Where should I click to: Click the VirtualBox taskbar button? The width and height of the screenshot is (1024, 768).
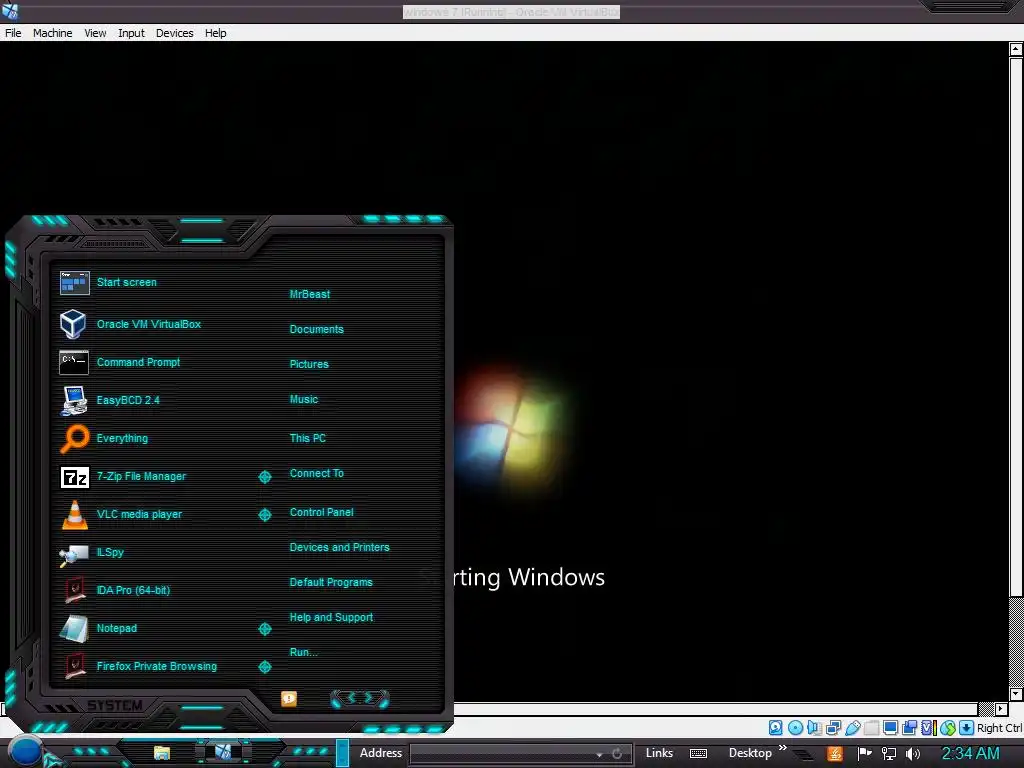click(223, 752)
